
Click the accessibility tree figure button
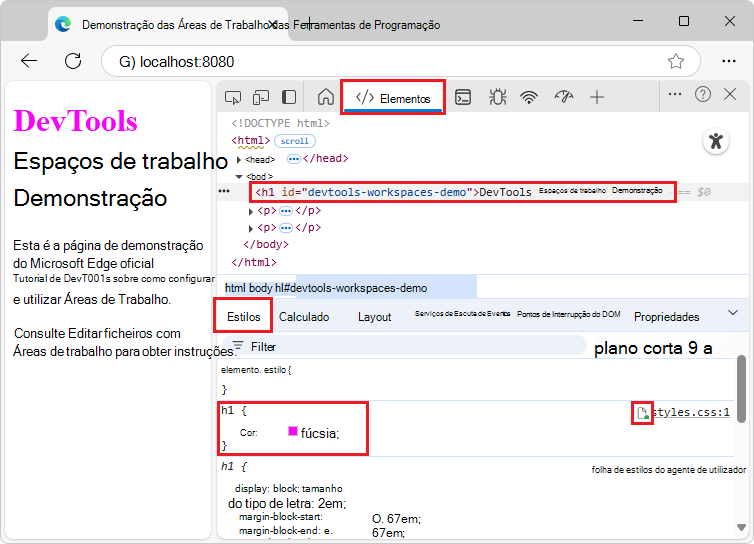click(716, 141)
